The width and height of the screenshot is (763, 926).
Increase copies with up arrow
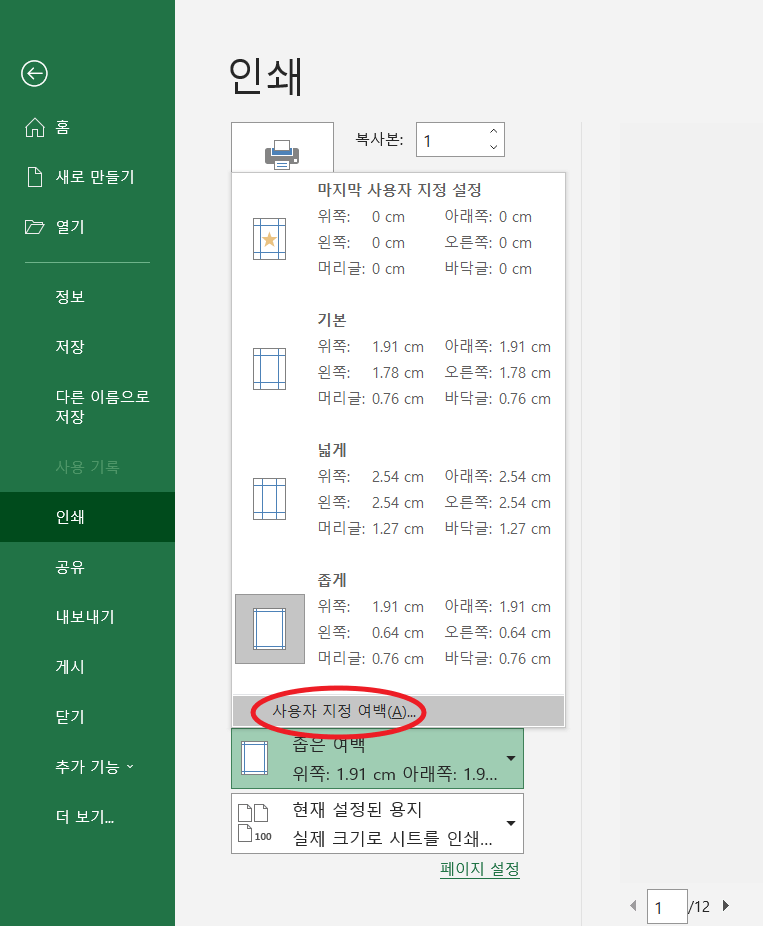(493, 131)
